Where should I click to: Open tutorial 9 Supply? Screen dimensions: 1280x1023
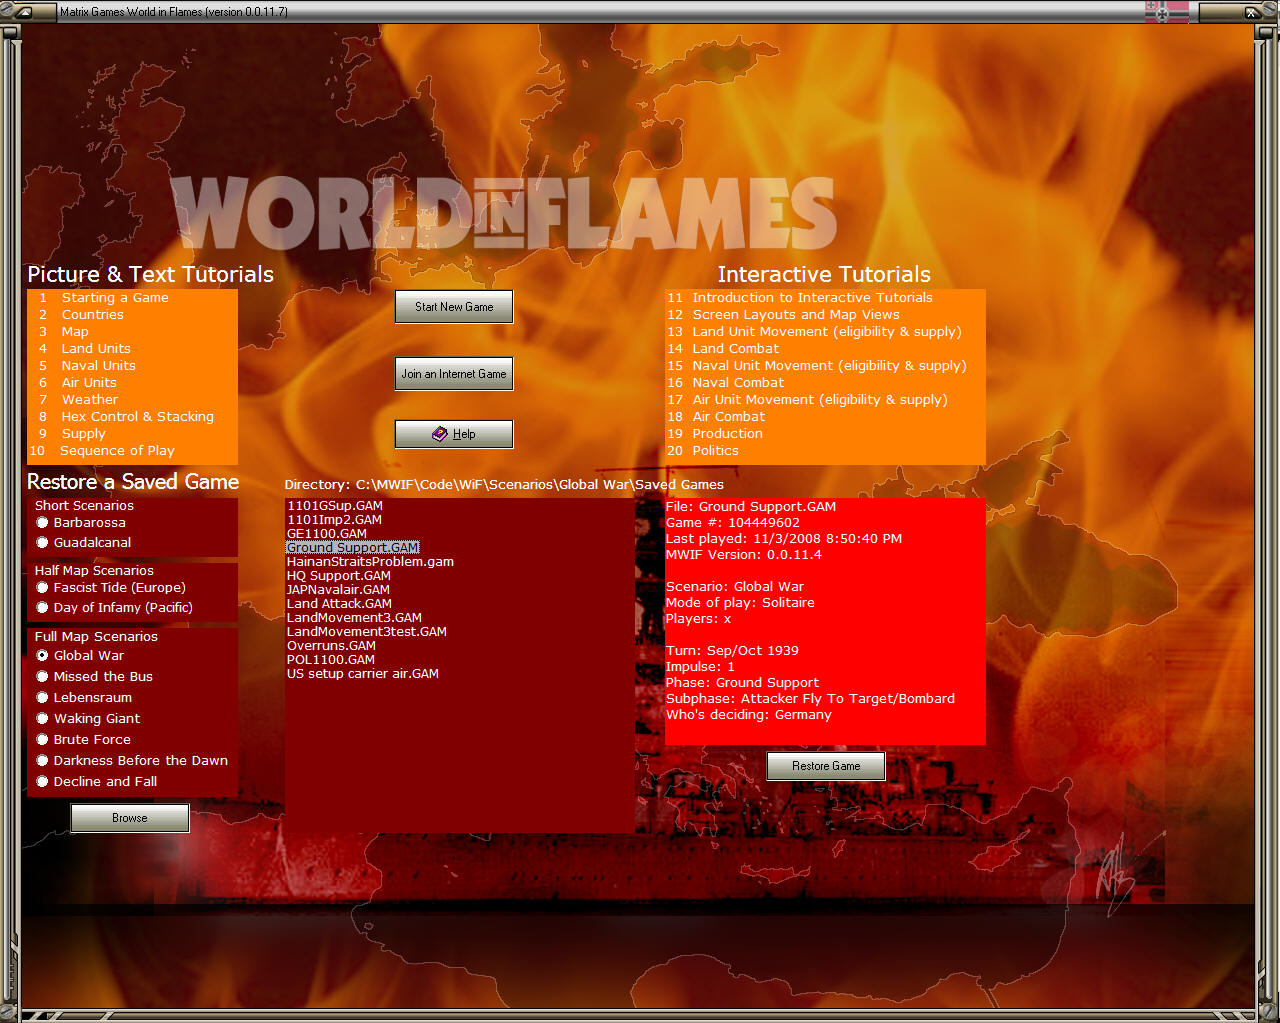coord(132,434)
